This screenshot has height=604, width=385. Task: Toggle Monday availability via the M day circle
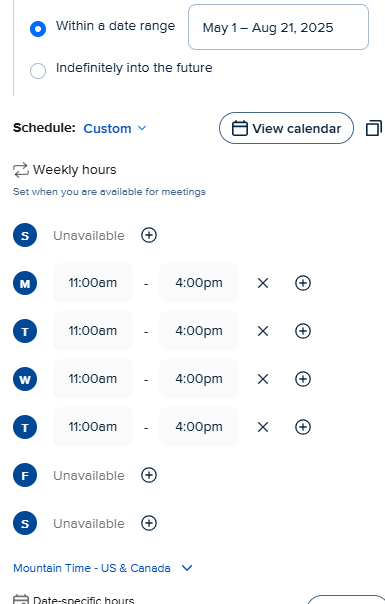25,283
